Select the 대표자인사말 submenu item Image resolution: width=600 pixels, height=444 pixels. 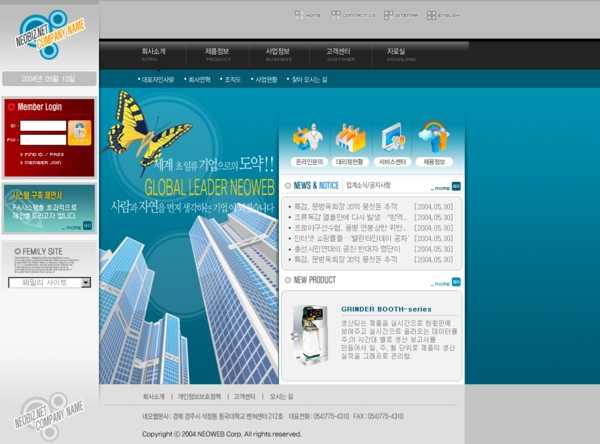[156, 80]
